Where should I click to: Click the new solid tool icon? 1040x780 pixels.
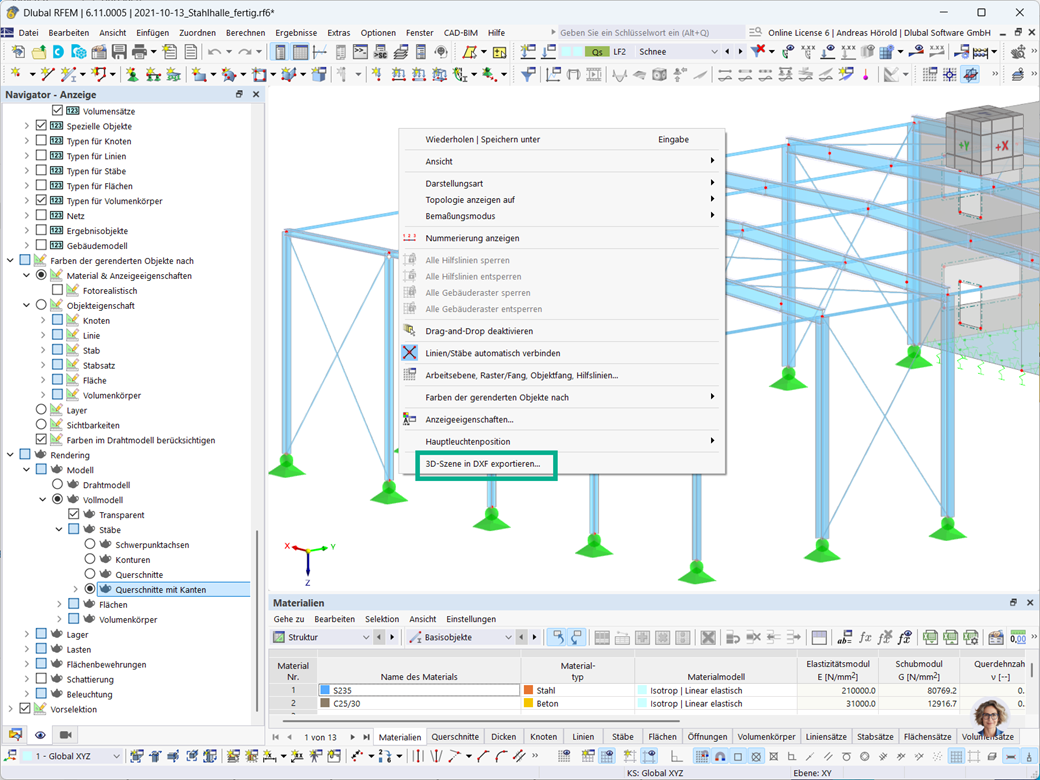click(x=289, y=74)
